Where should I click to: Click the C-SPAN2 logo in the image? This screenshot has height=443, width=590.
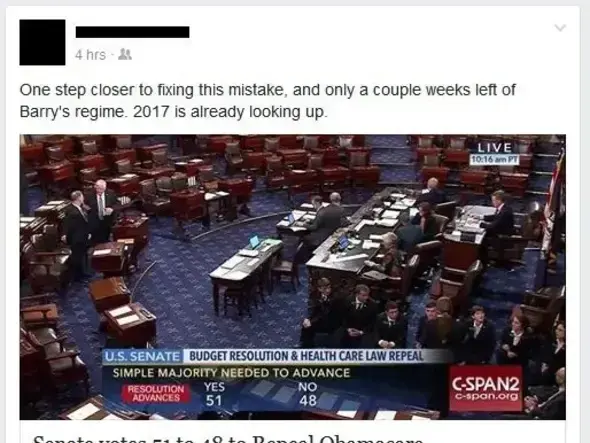[485, 388]
